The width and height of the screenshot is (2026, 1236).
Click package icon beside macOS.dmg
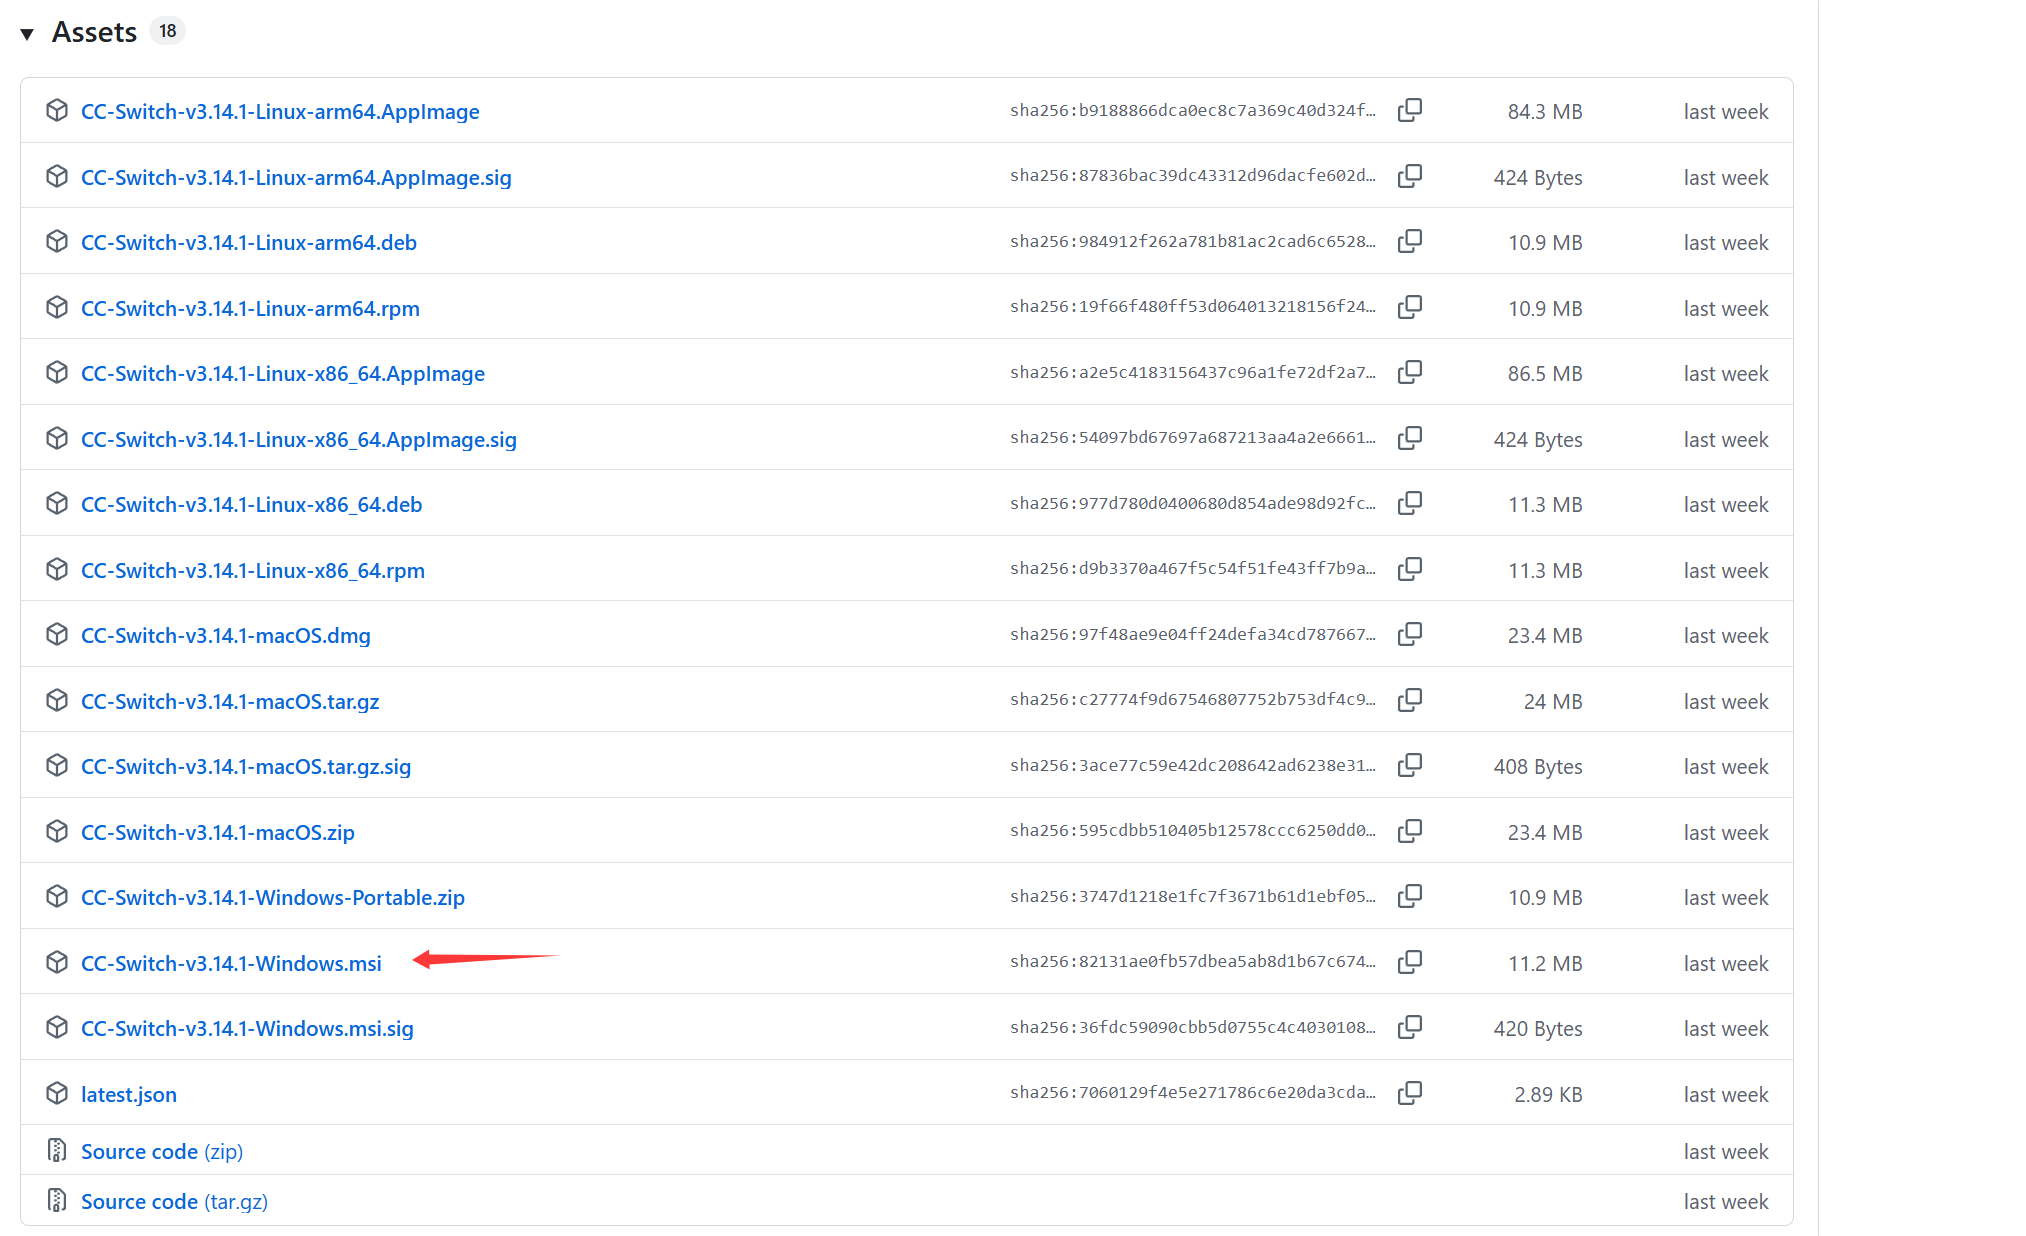pyautogui.click(x=57, y=634)
